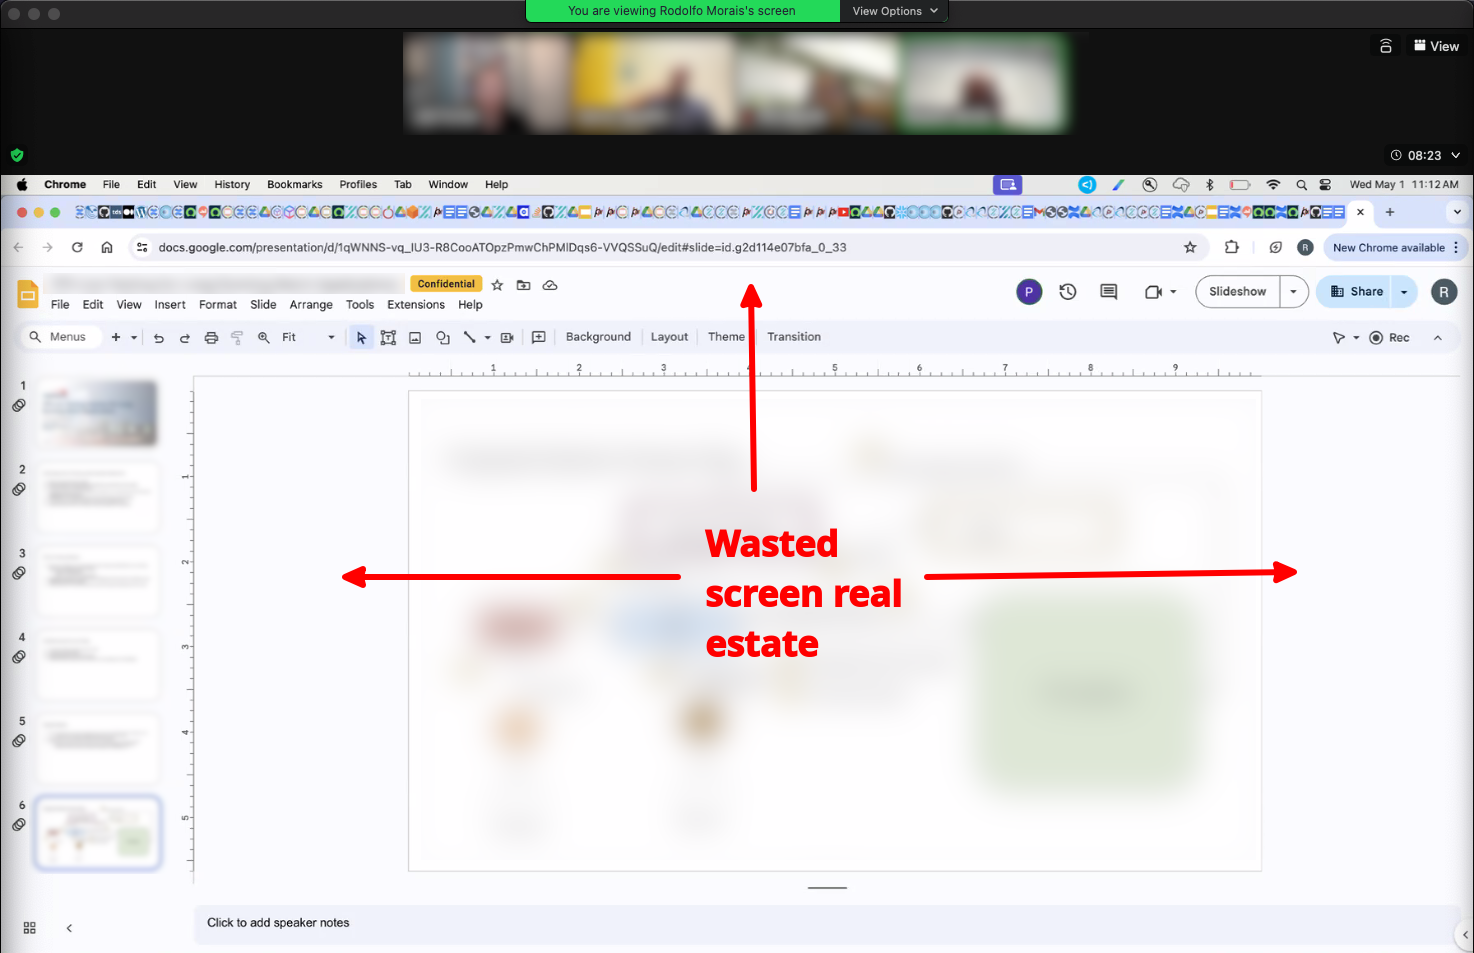Screen dimensions: 1474x953
Task: Select the text box tool
Action: pyautogui.click(x=388, y=338)
